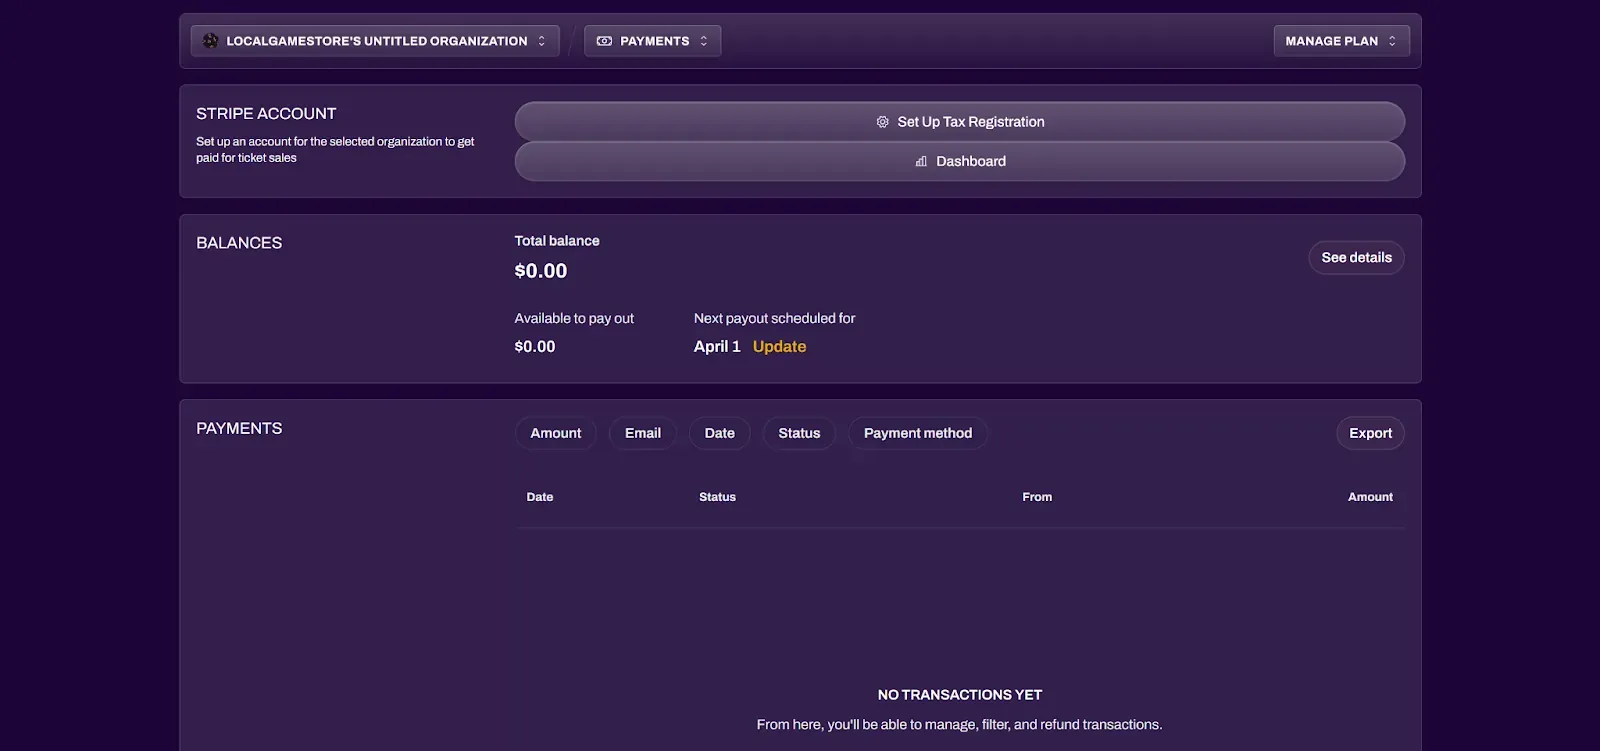Click the Stripe Account heading
Image resolution: width=1600 pixels, height=751 pixels.
(x=266, y=114)
